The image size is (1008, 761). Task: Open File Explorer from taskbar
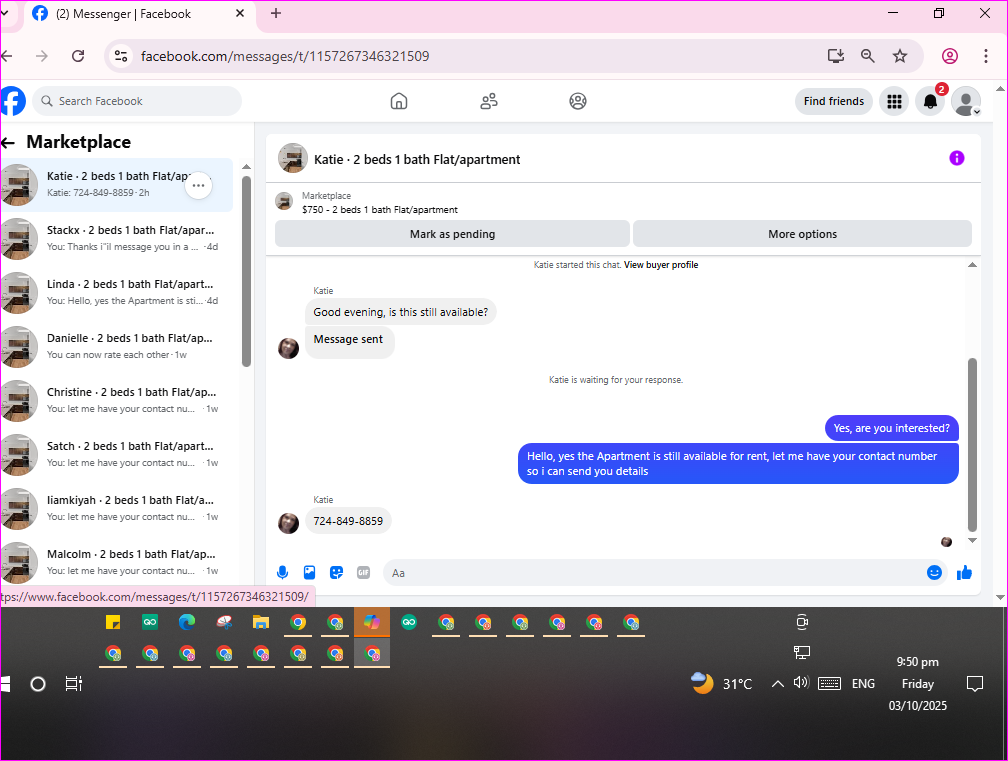260,622
